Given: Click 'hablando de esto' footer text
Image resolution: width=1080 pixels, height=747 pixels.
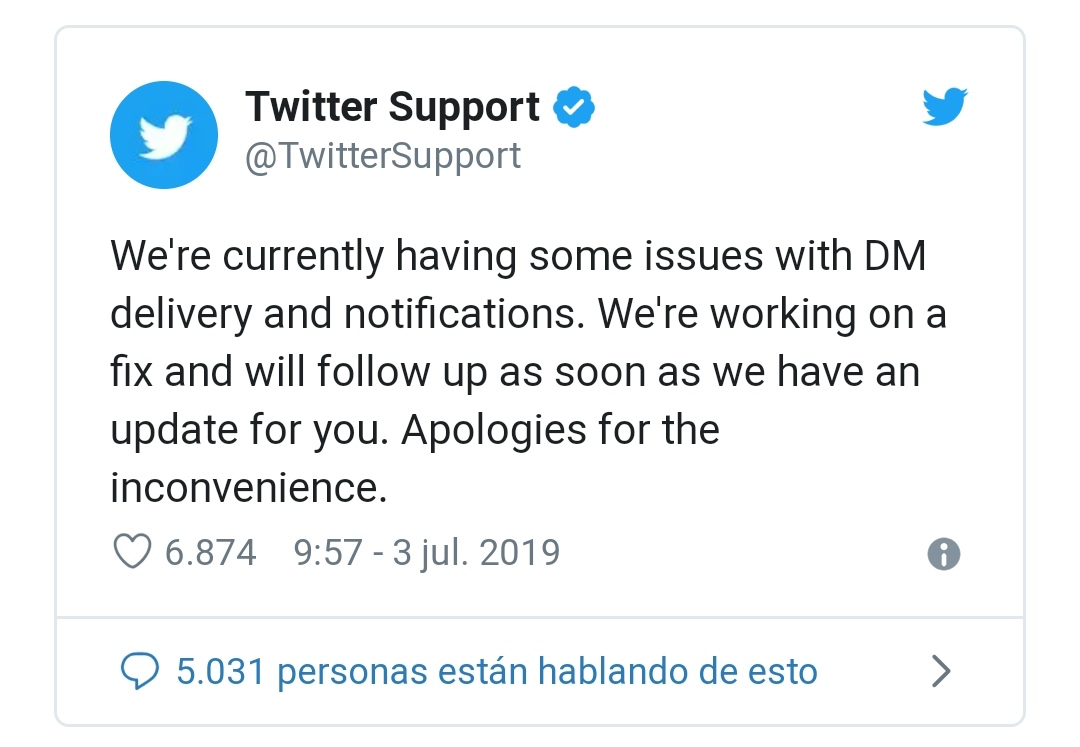Looking at the screenshot, I should click(x=678, y=671).
